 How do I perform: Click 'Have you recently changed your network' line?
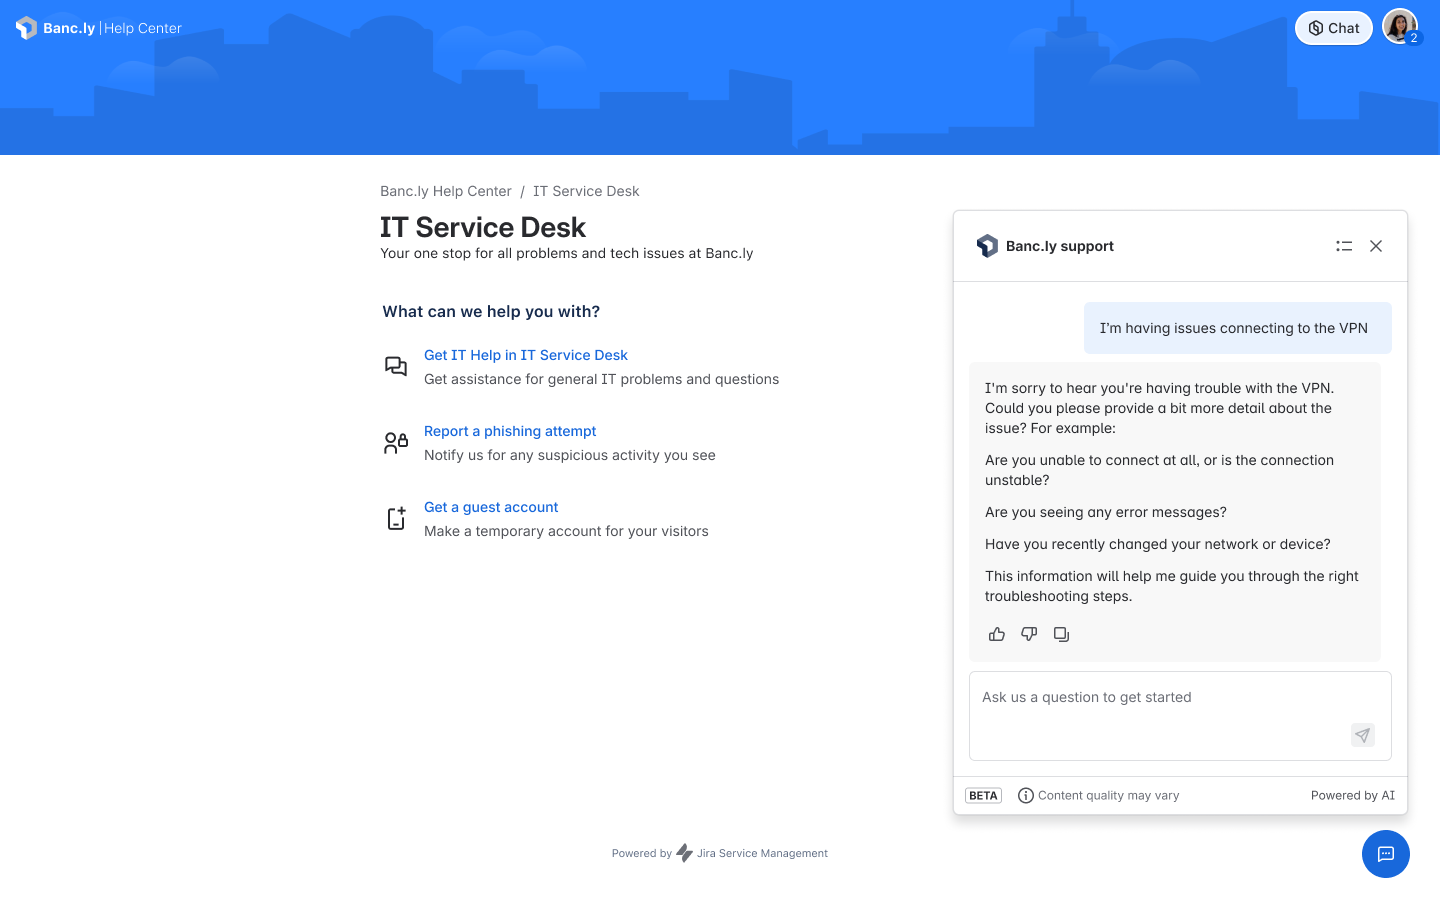click(x=1158, y=544)
